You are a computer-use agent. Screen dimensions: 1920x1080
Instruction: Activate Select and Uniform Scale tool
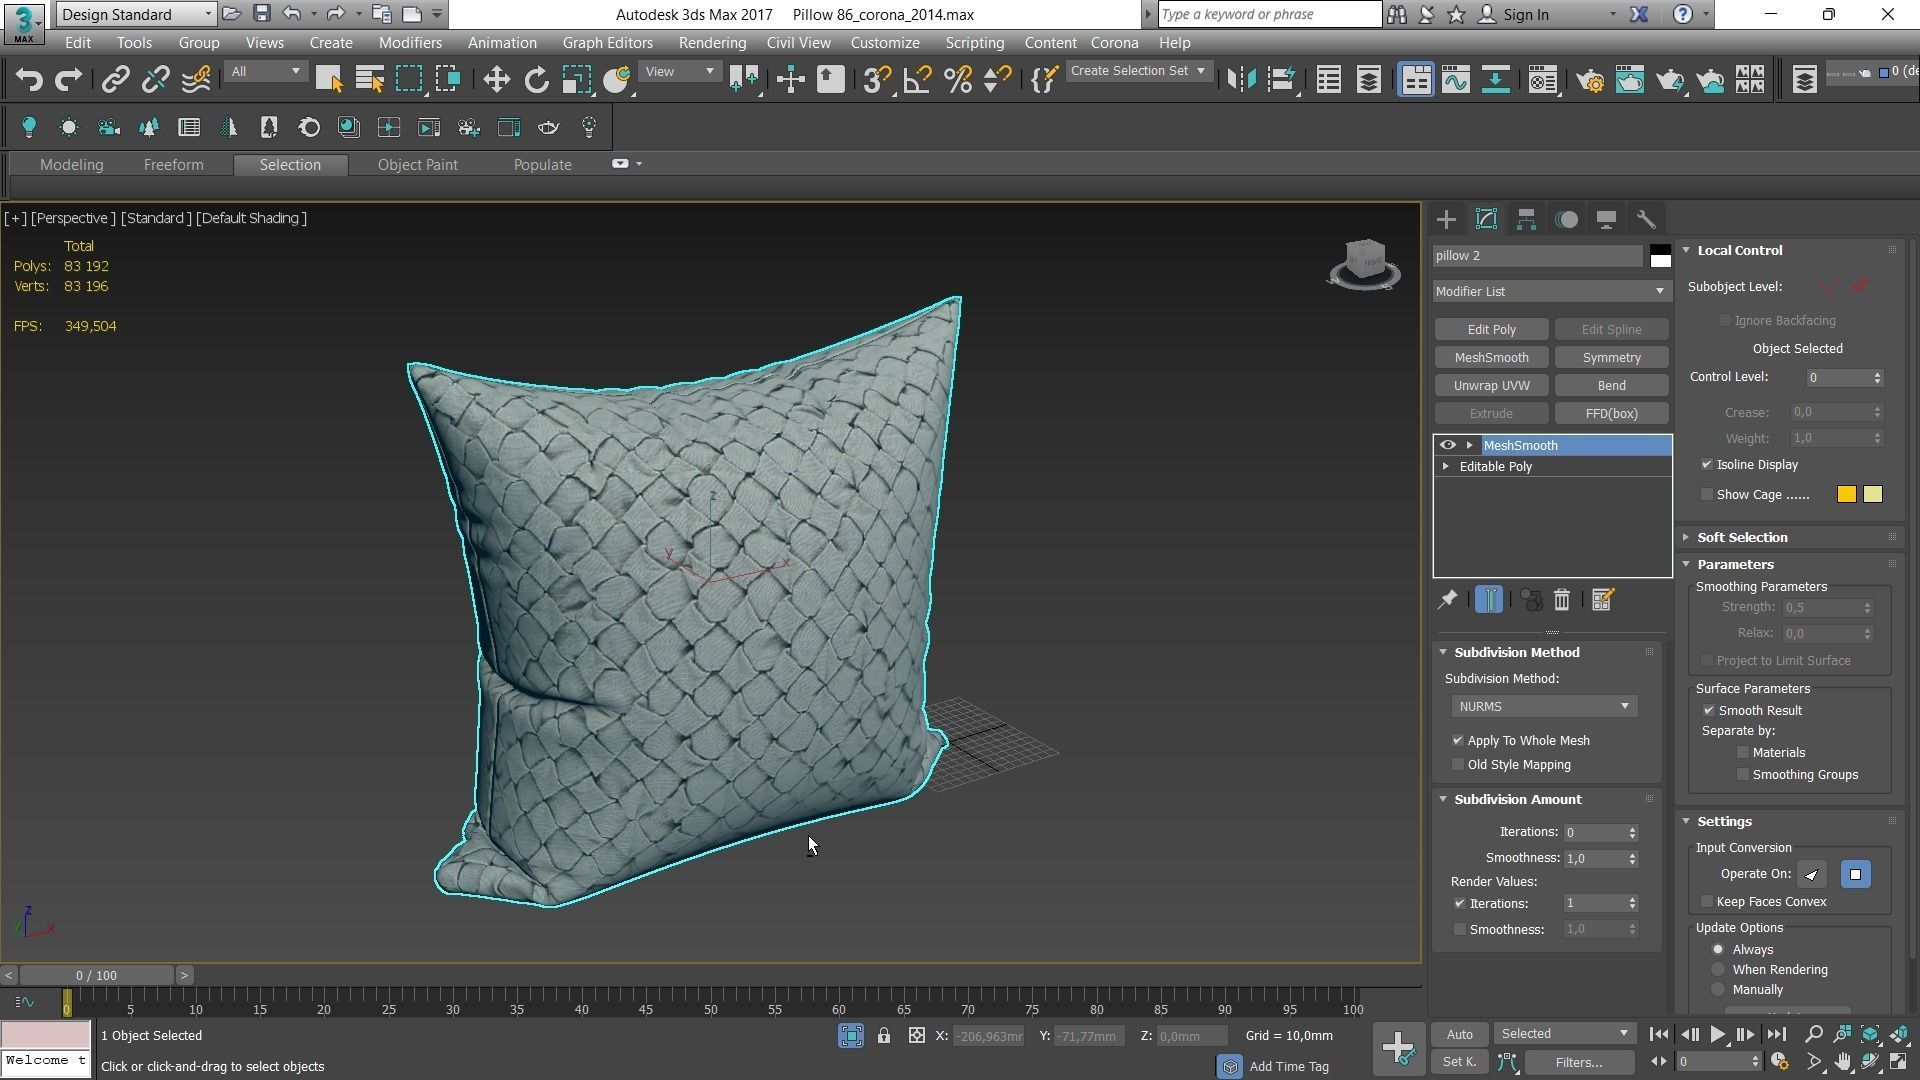pyautogui.click(x=577, y=80)
